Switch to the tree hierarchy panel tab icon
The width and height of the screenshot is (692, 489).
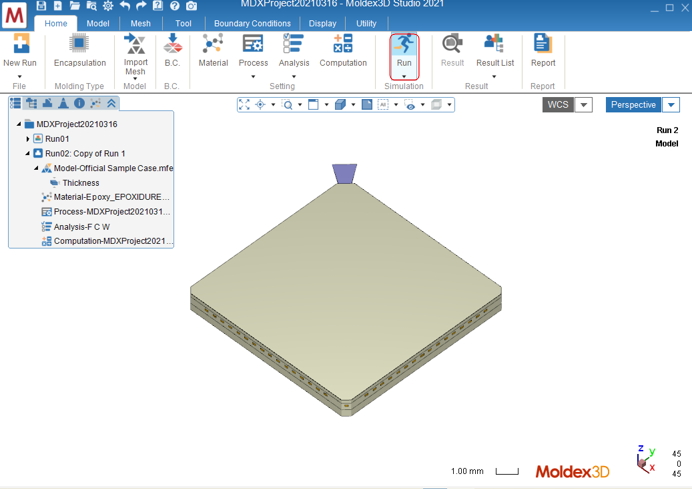(x=31, y=103)
